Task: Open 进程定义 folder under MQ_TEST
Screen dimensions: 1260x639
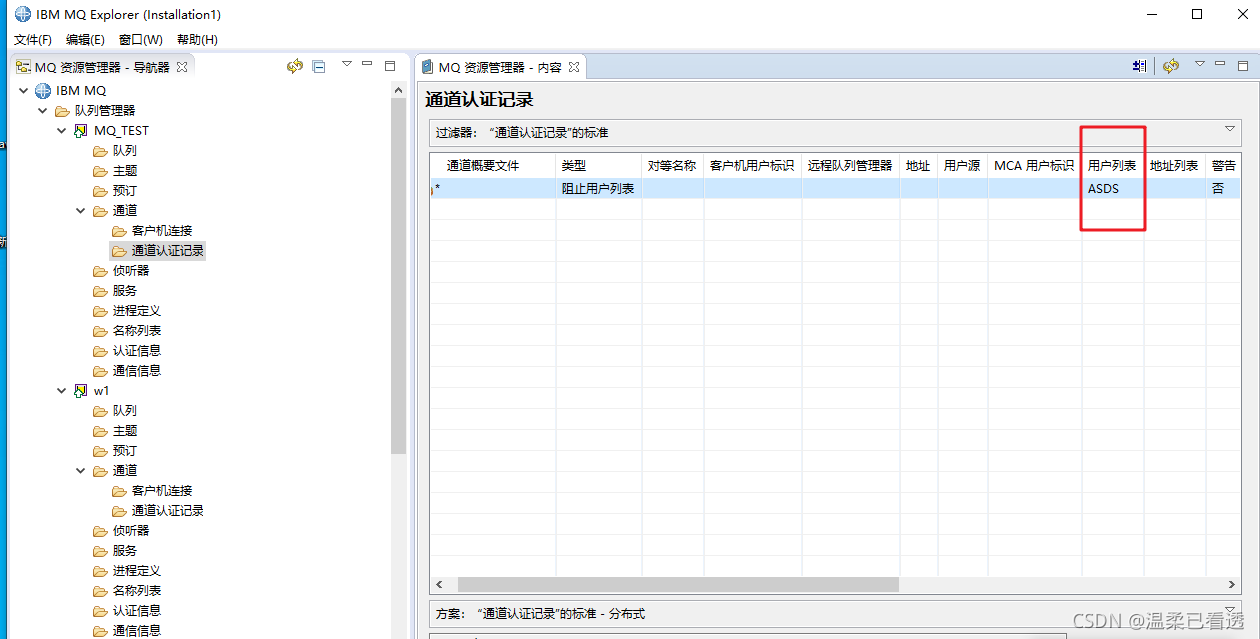Action: click(137, 311)
